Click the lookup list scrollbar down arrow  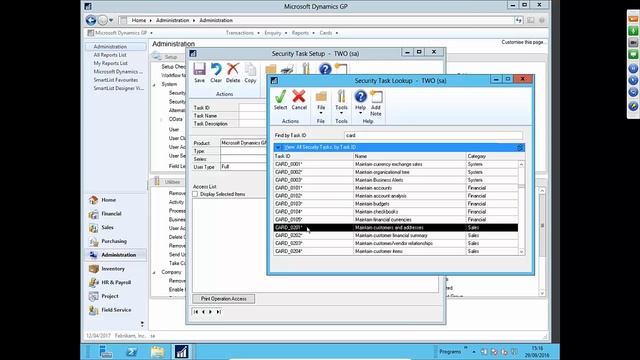pos(521,252)
